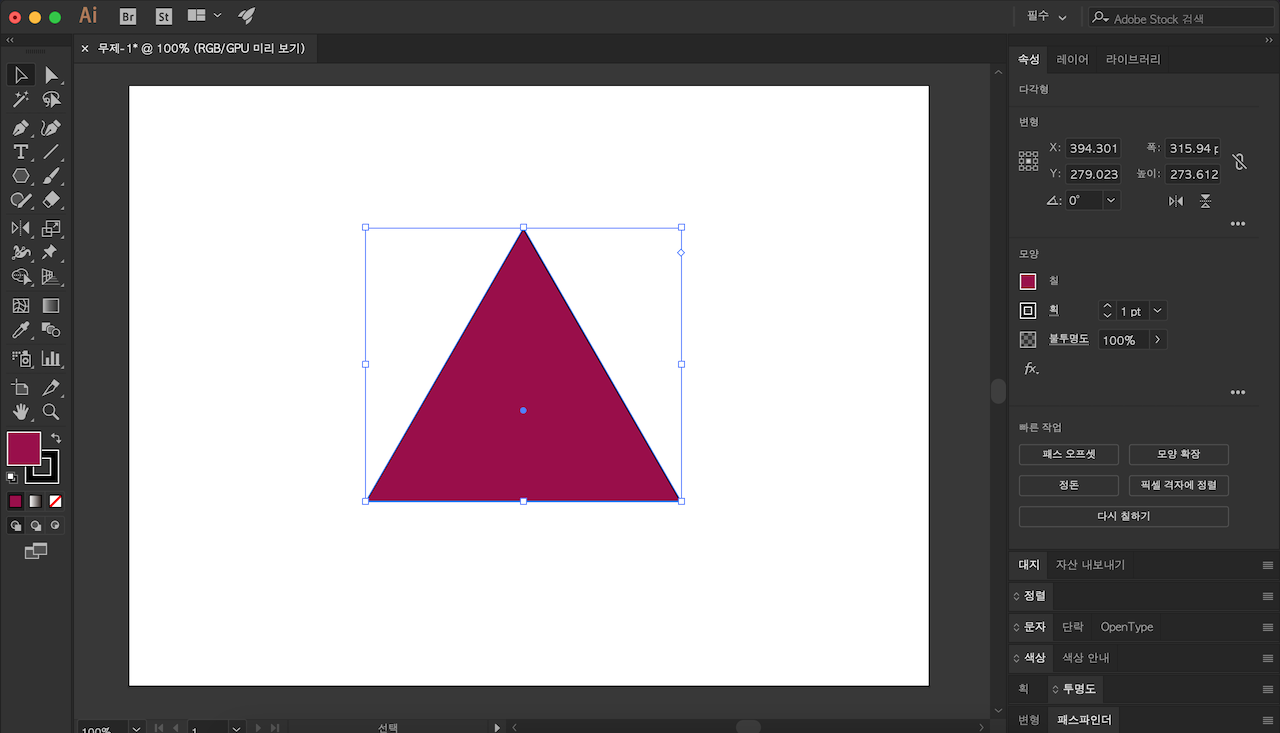This screenshot has height=733, width=1280.
Task: Enable Draw Inside mode
Action: tap(56, 525)
